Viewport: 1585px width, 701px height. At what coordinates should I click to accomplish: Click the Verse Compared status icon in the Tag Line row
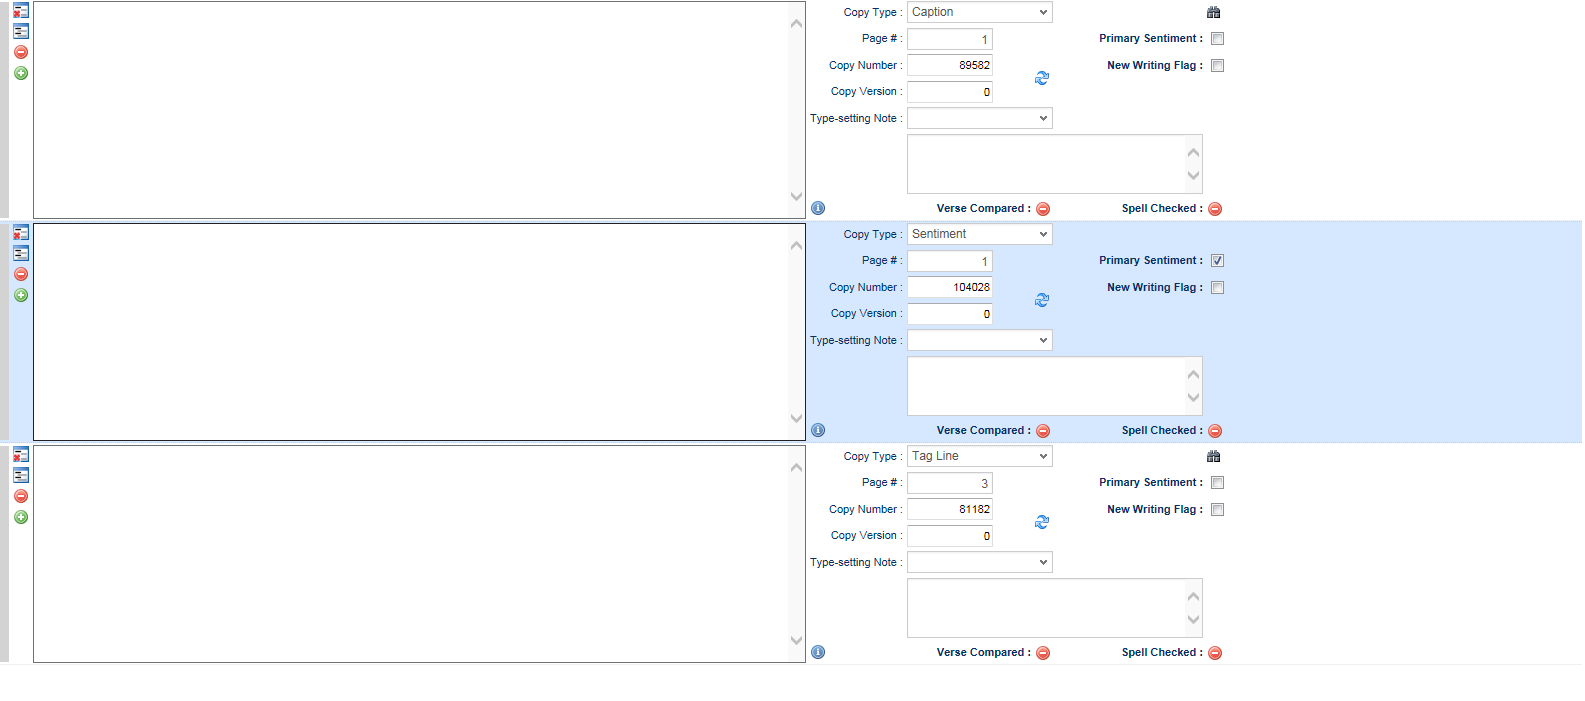pyautogui.click(x=1043, y=653)
